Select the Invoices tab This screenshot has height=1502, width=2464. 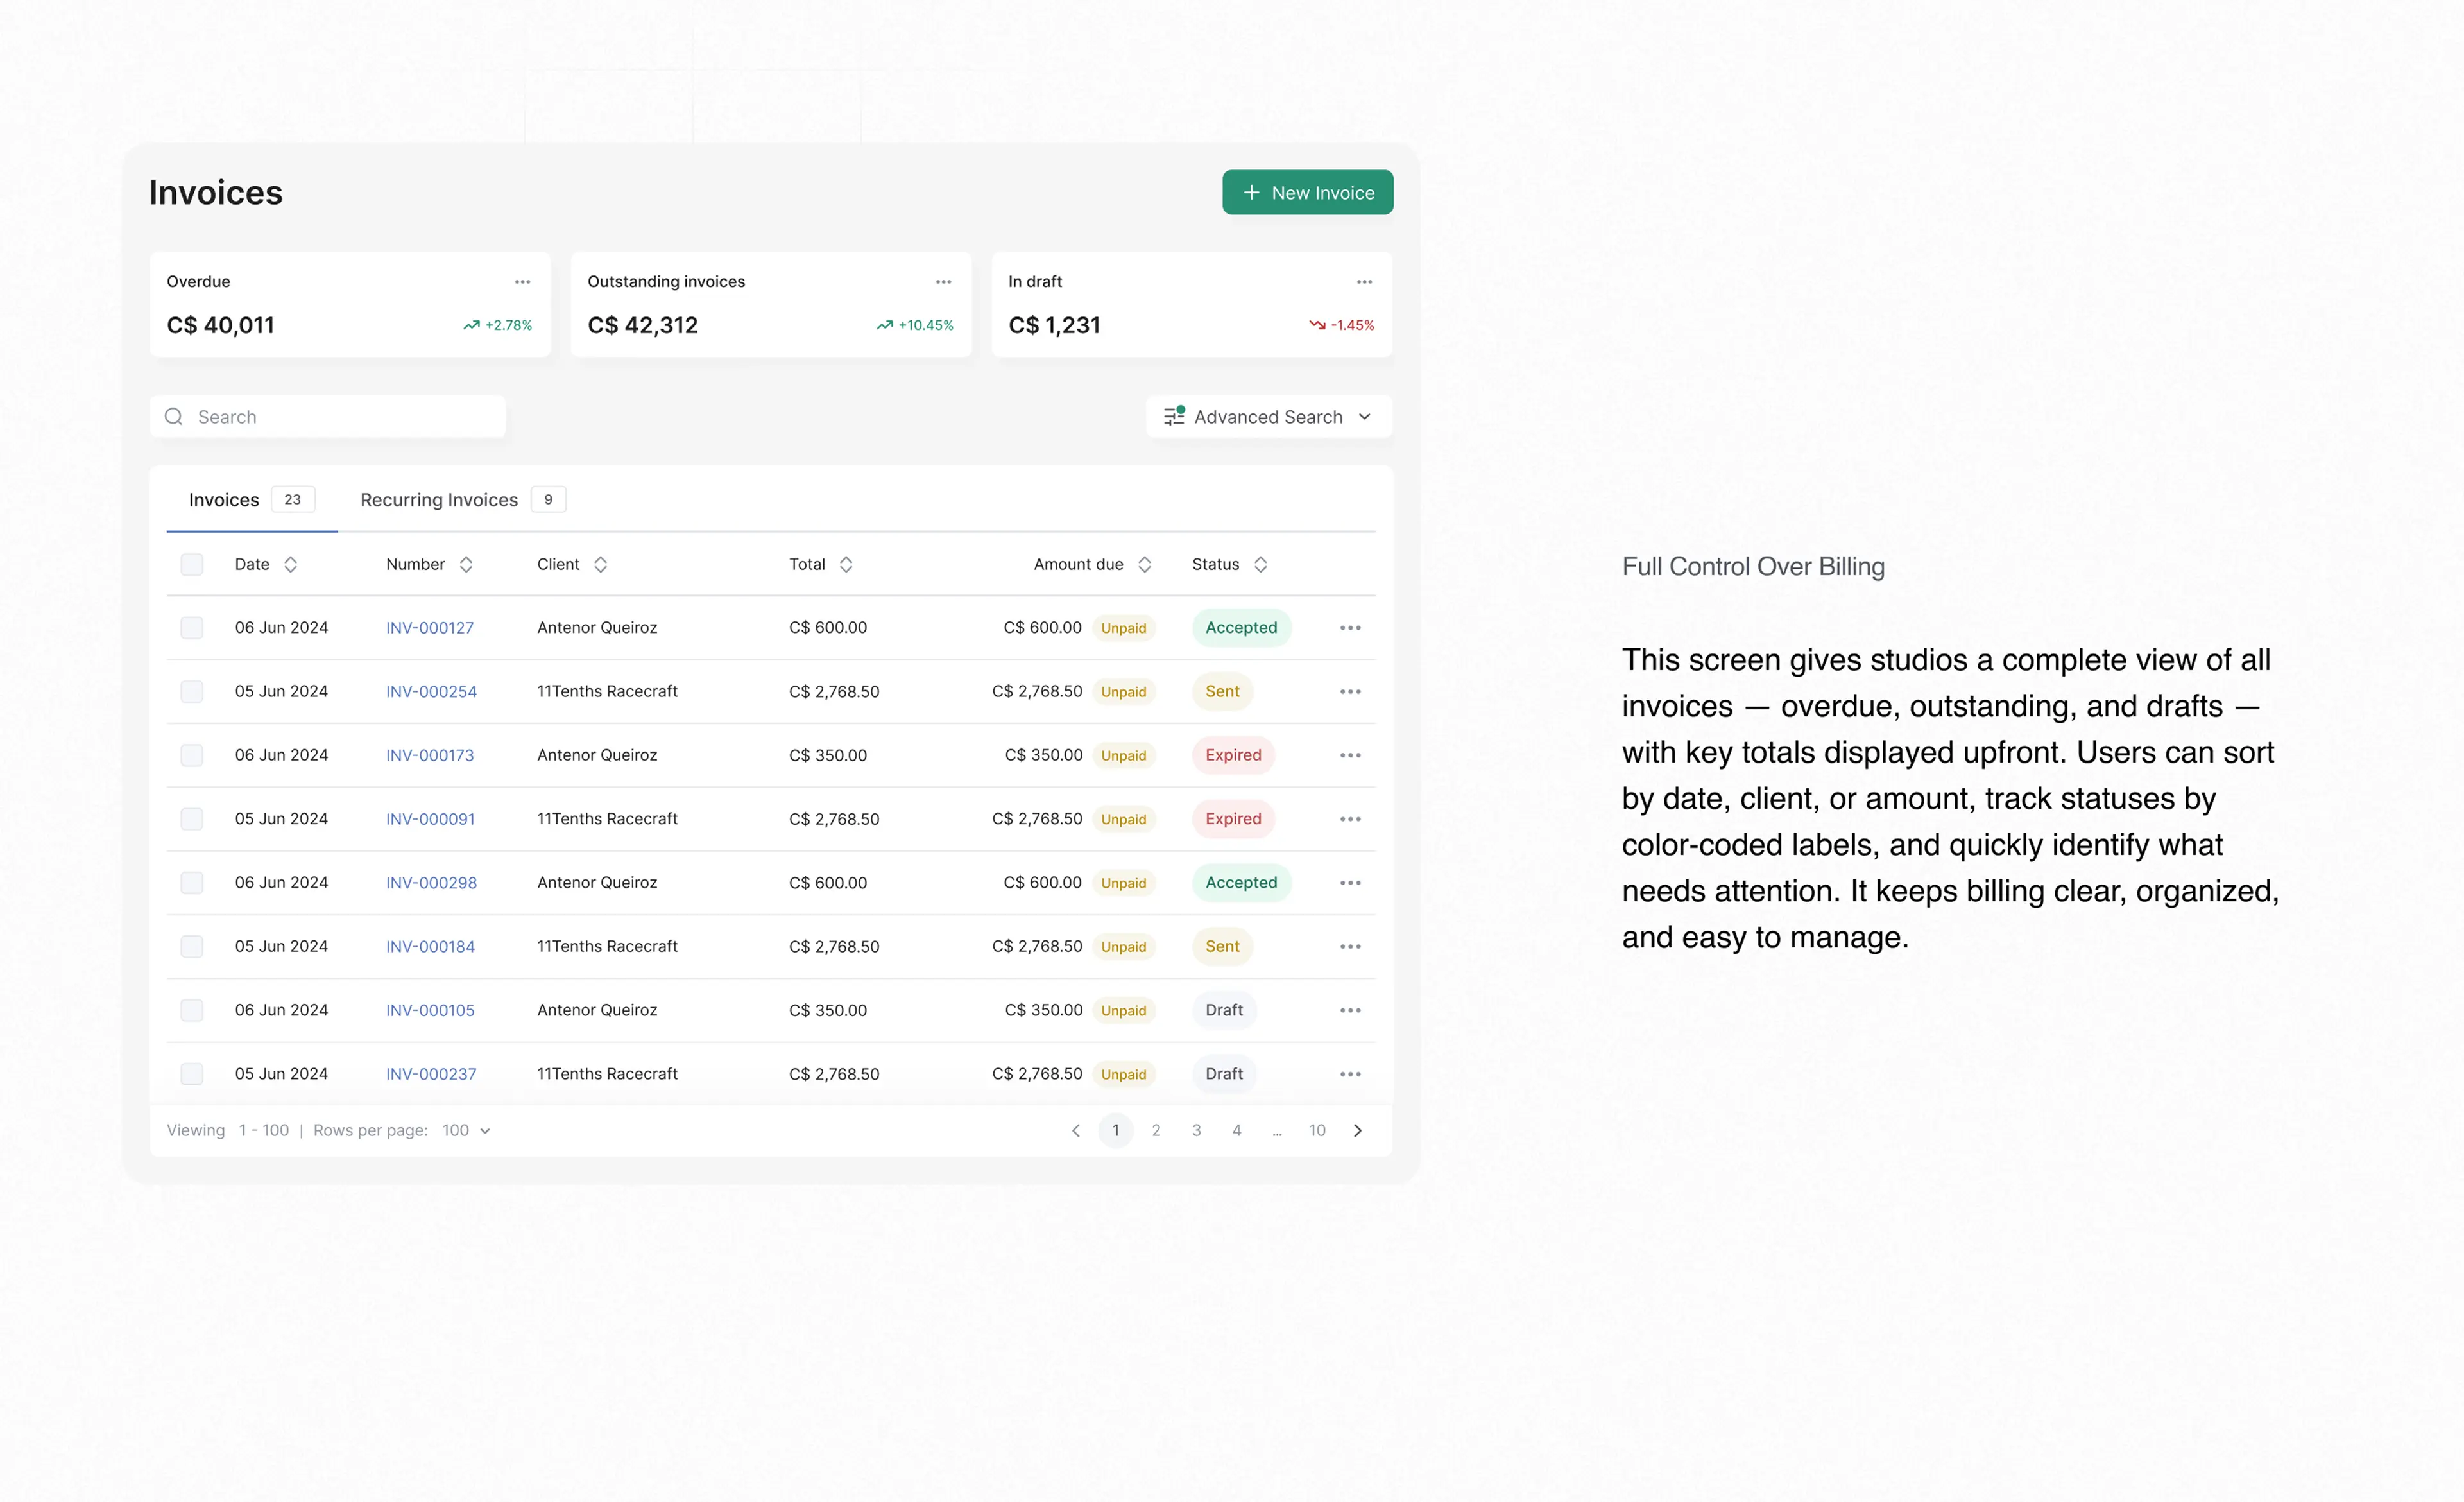[x=224, y=500]
